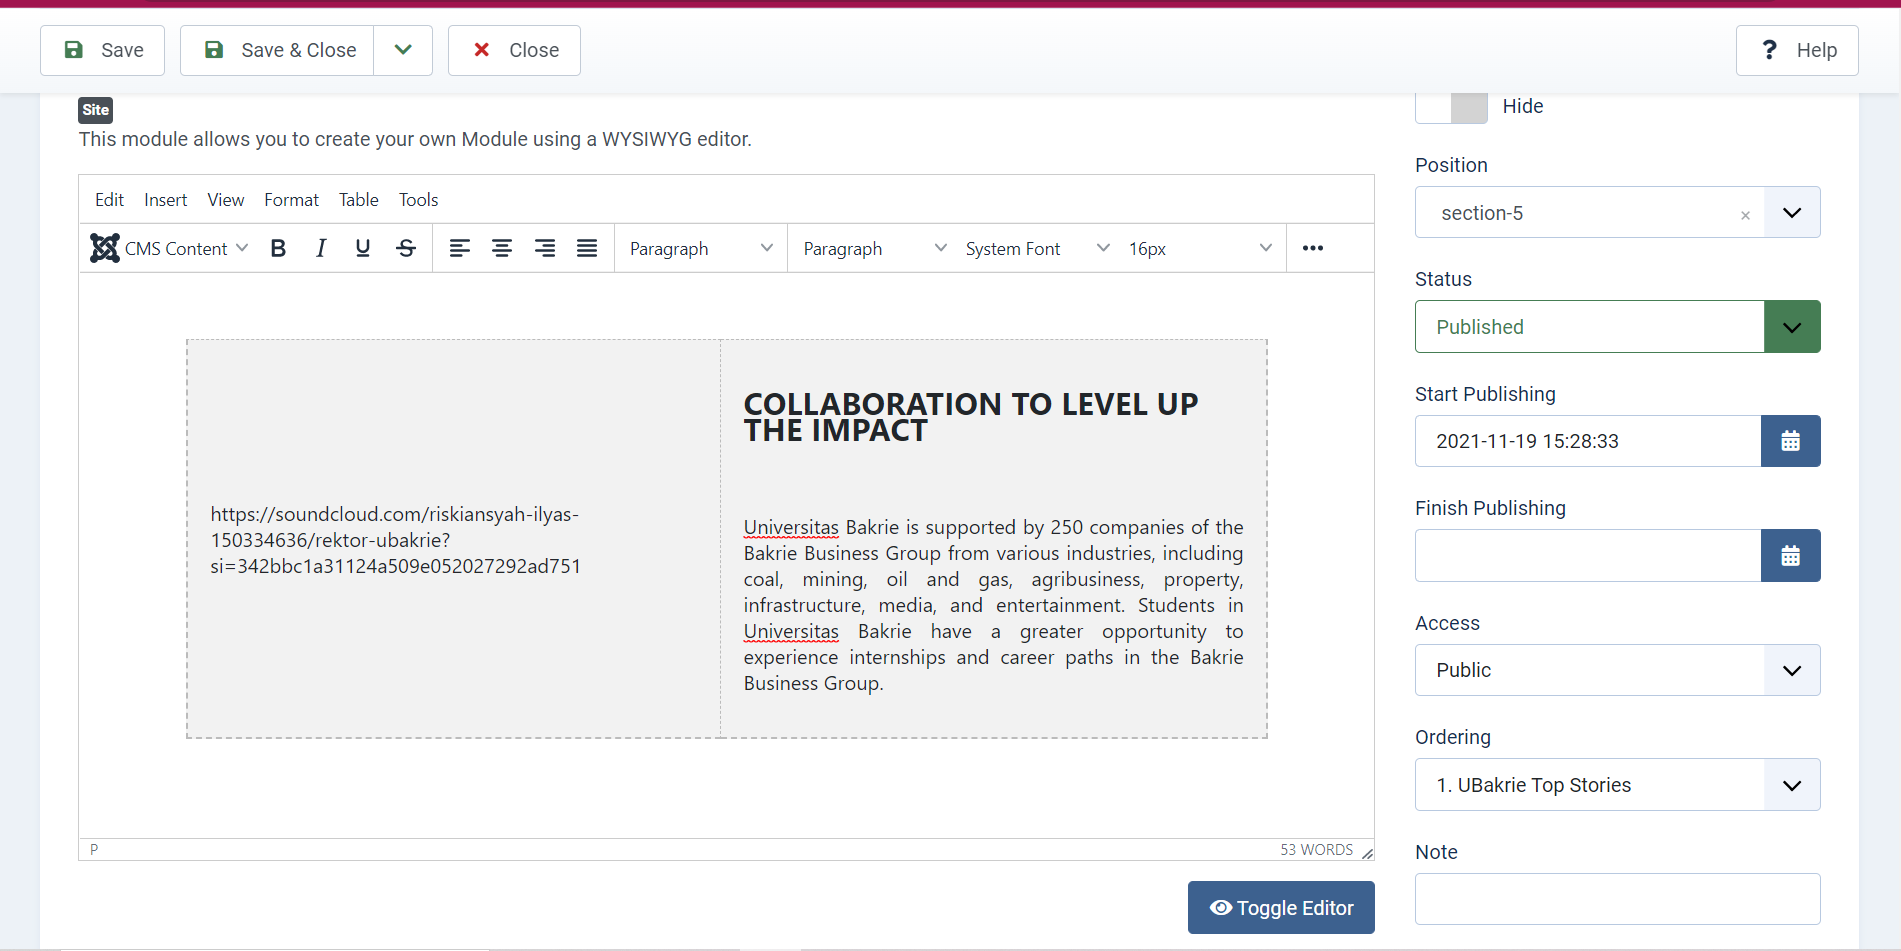The height and width of the screenshot is (951, 1901).
Task: Expand the Save & Close options arrow
Action: (403, 50)
